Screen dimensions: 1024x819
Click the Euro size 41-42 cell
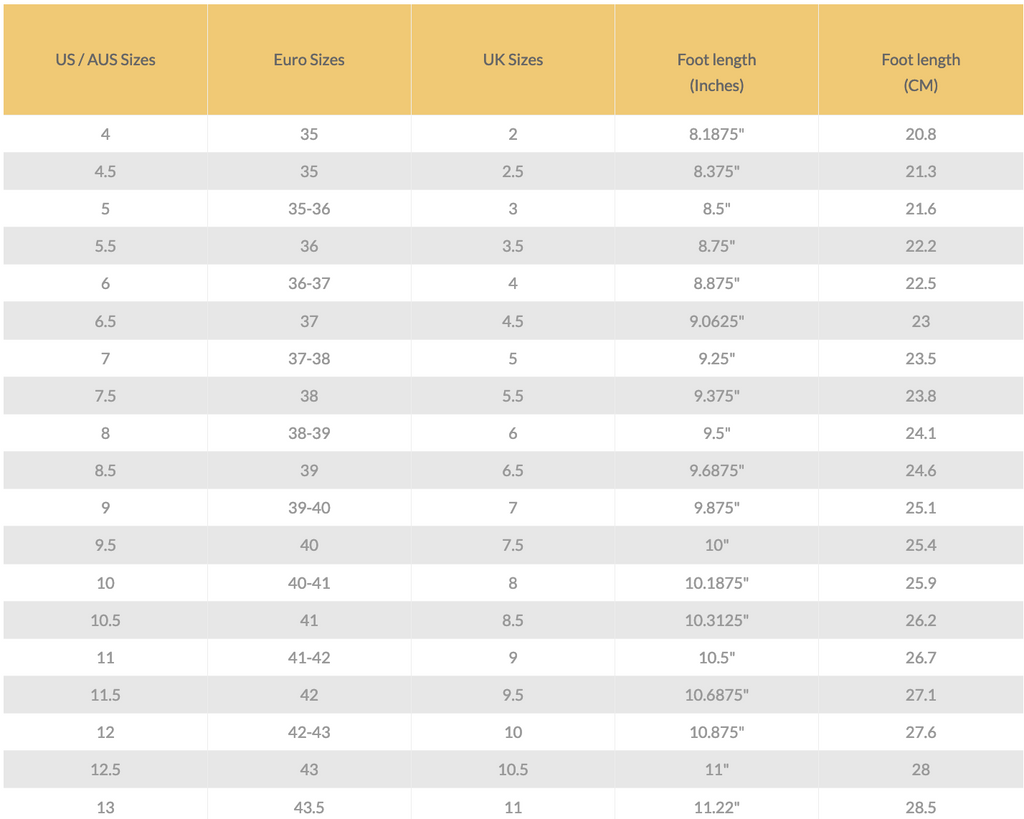(x=309, y=657)
